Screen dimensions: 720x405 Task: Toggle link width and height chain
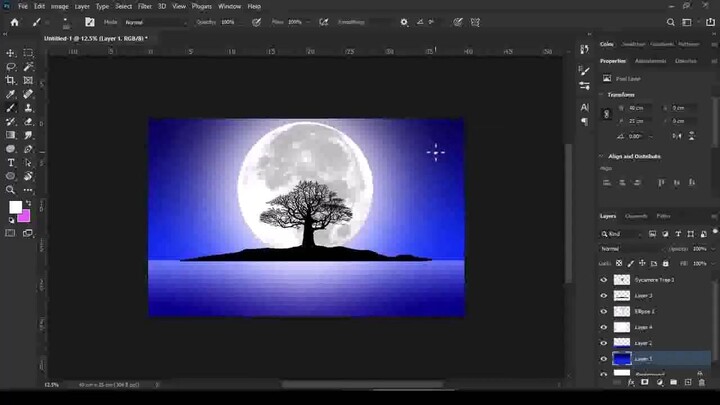606,114
